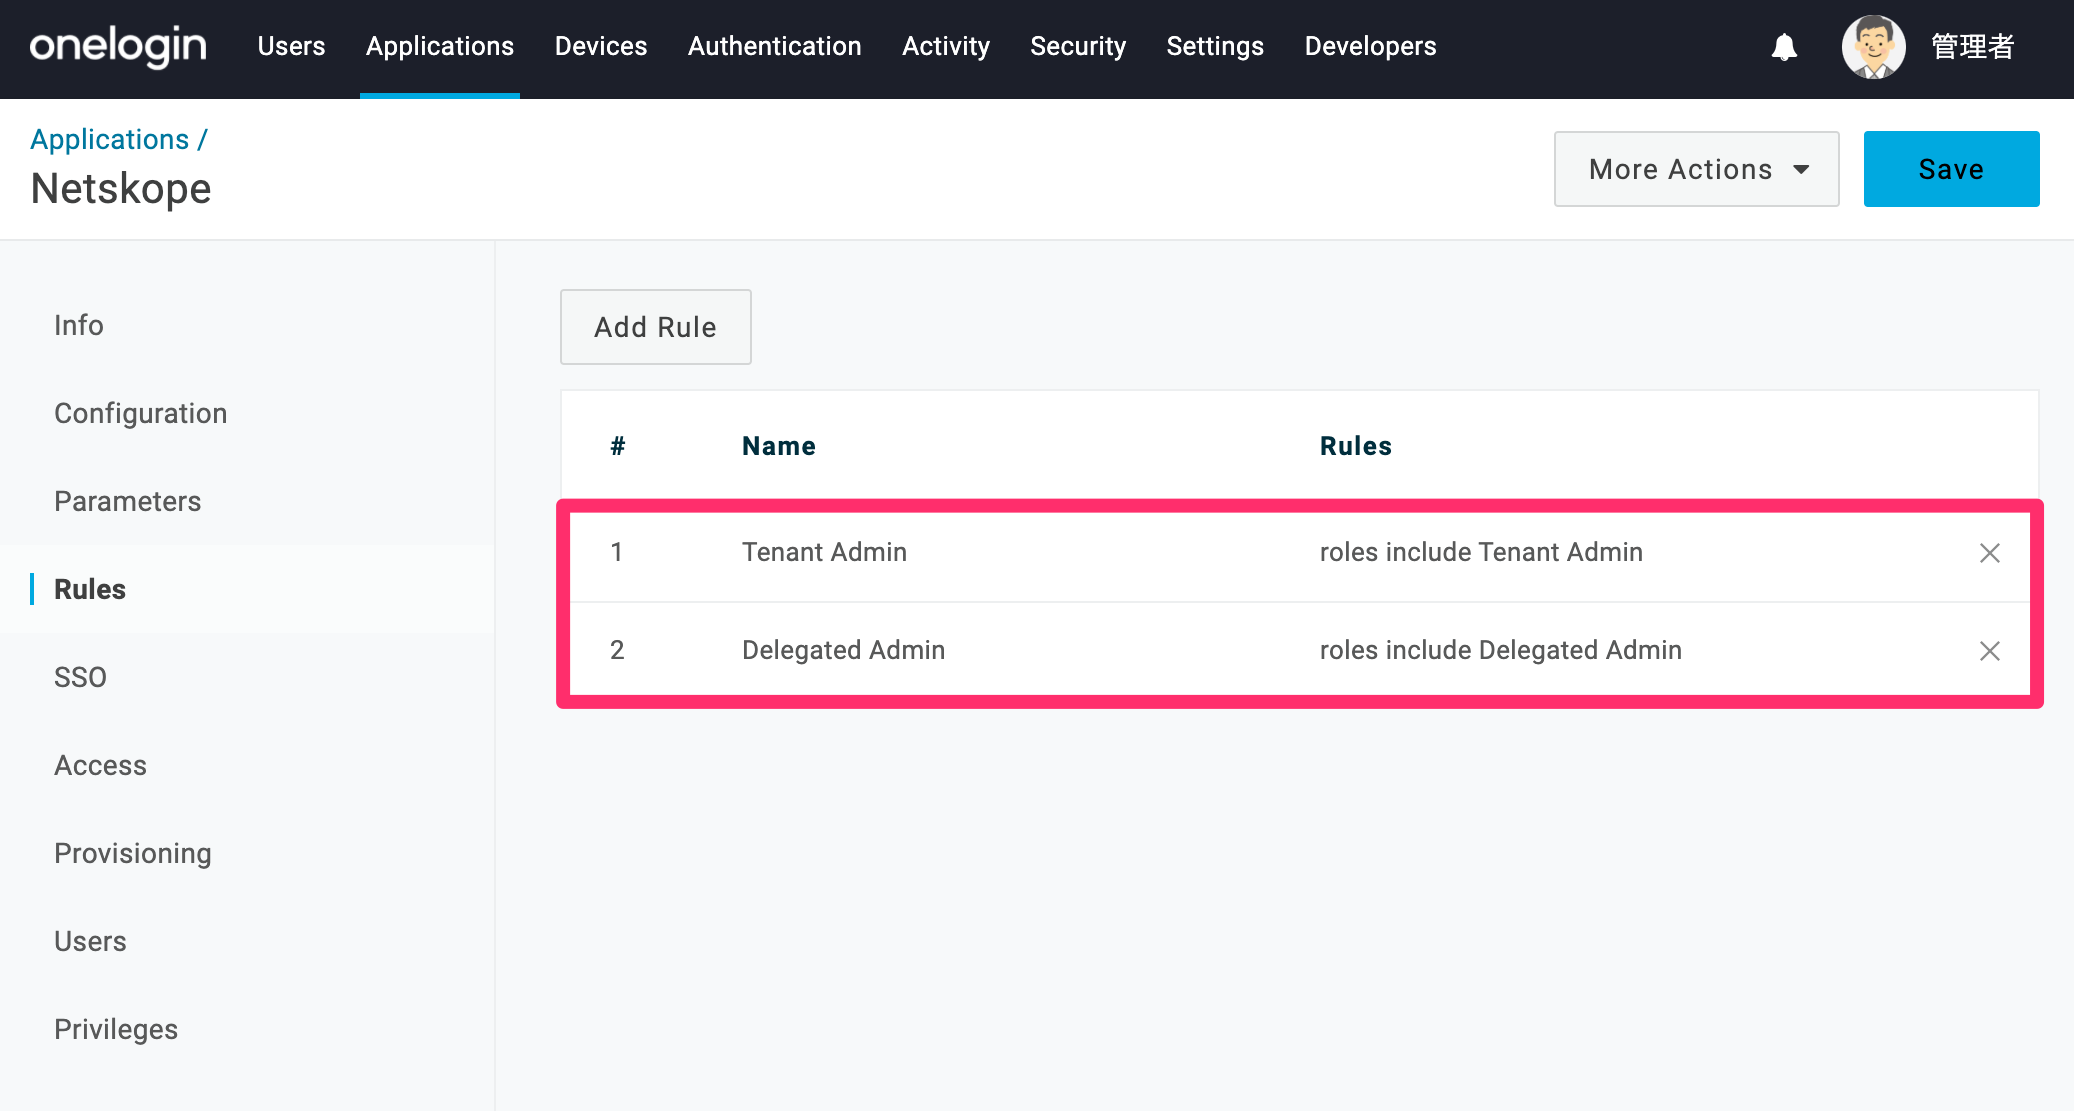Open the Applications top menu

point(440,47)
